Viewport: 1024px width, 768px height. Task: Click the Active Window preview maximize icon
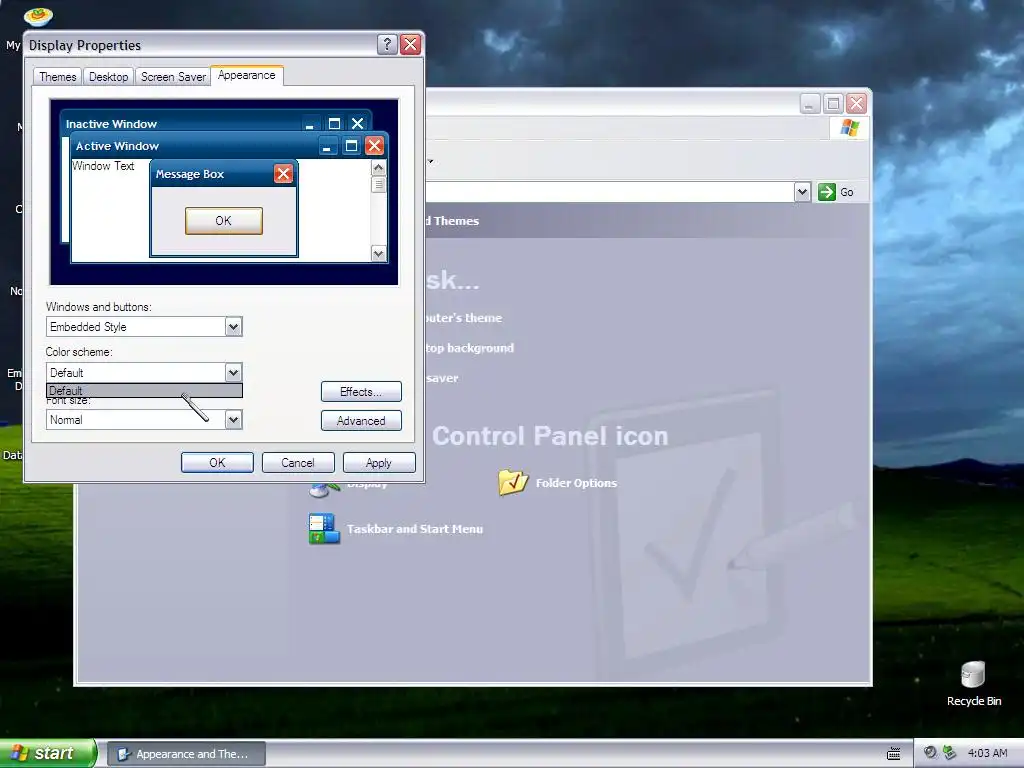pyautogui.click(x=351, y=146)
